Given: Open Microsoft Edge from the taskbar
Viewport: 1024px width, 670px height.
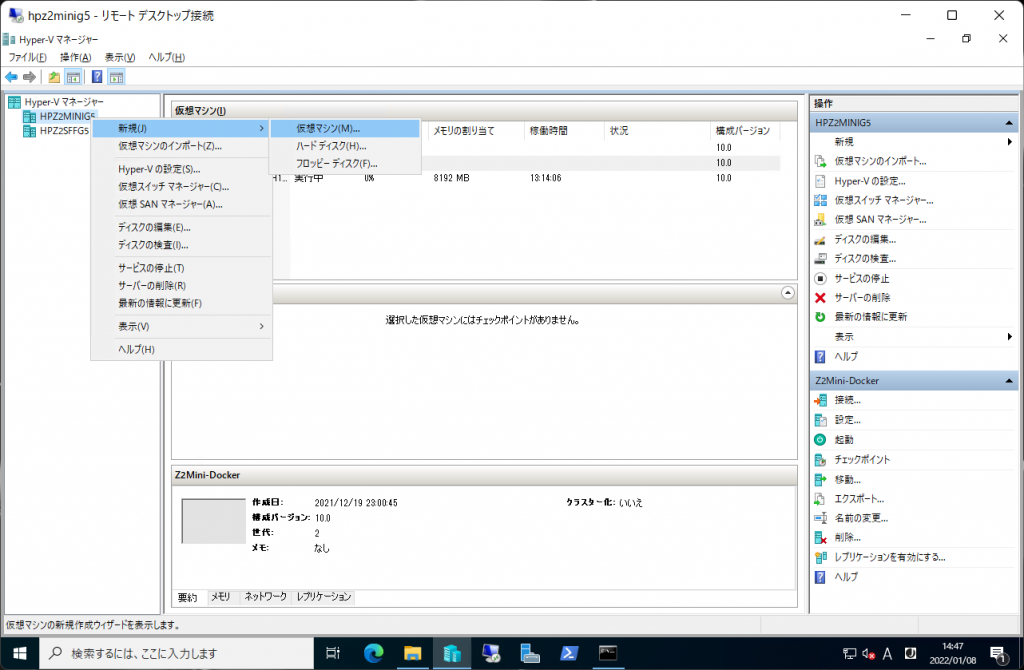Looking at the screenshot, I should 374,653.
